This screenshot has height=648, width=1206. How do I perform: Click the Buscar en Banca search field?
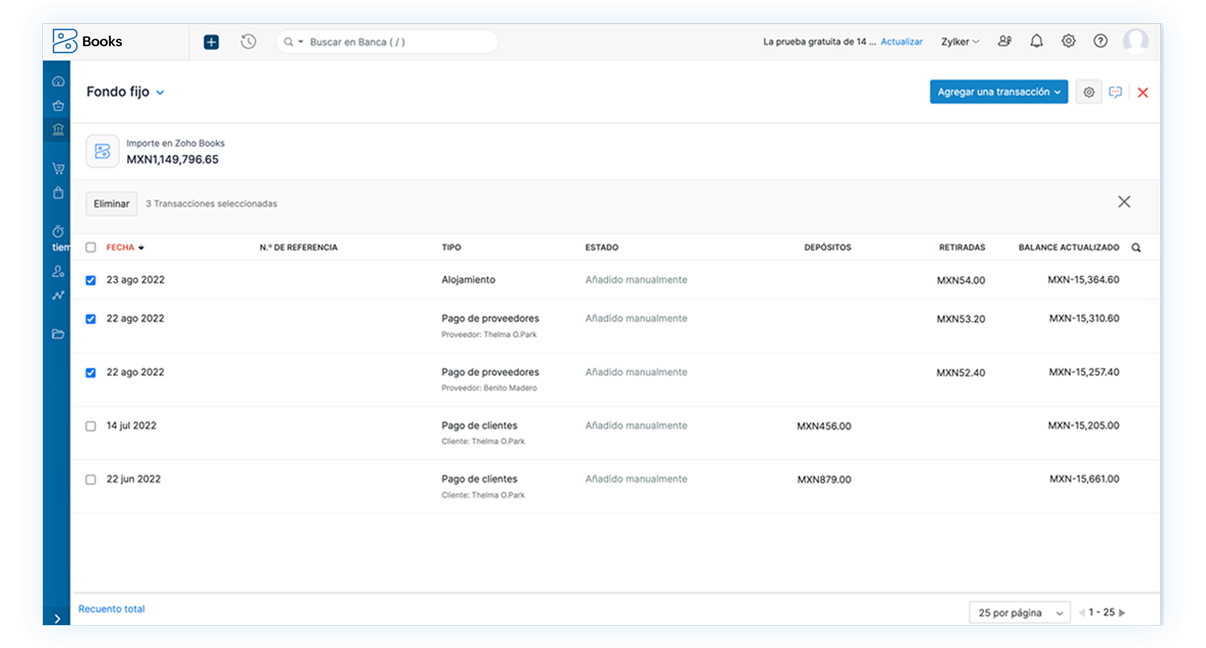click(395, 42)
